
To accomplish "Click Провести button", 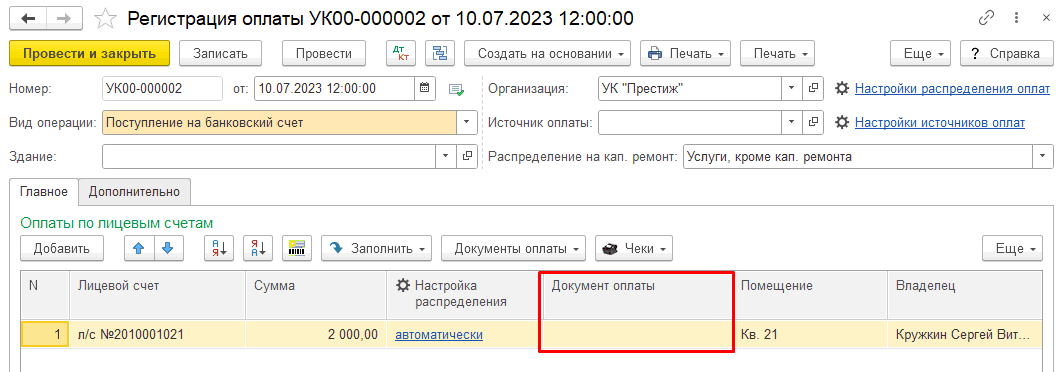I will pos(323,53).
